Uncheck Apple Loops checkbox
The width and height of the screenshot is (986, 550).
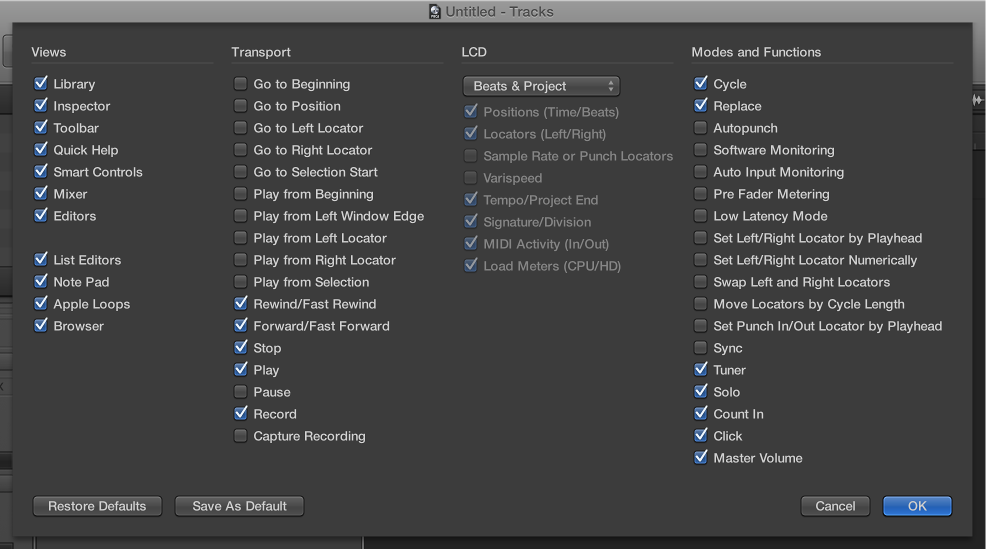tap(41, 304)
